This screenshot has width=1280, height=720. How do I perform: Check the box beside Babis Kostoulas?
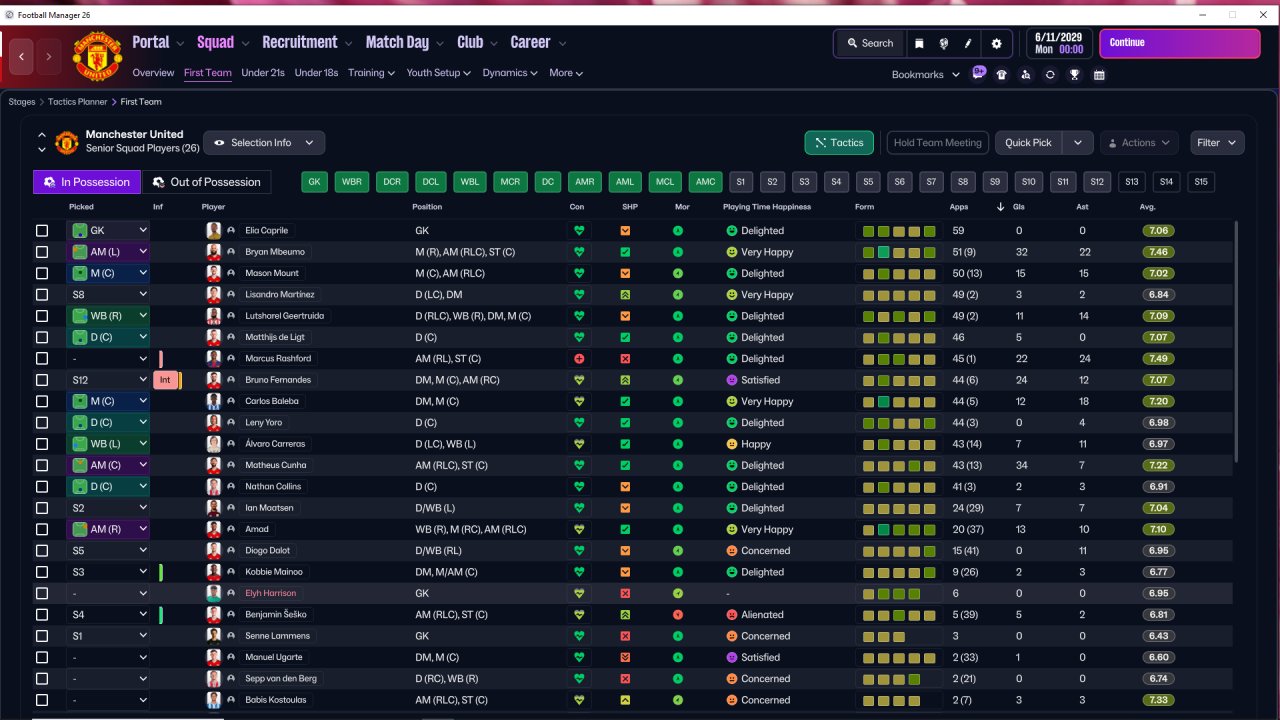[x=42, y=700]
